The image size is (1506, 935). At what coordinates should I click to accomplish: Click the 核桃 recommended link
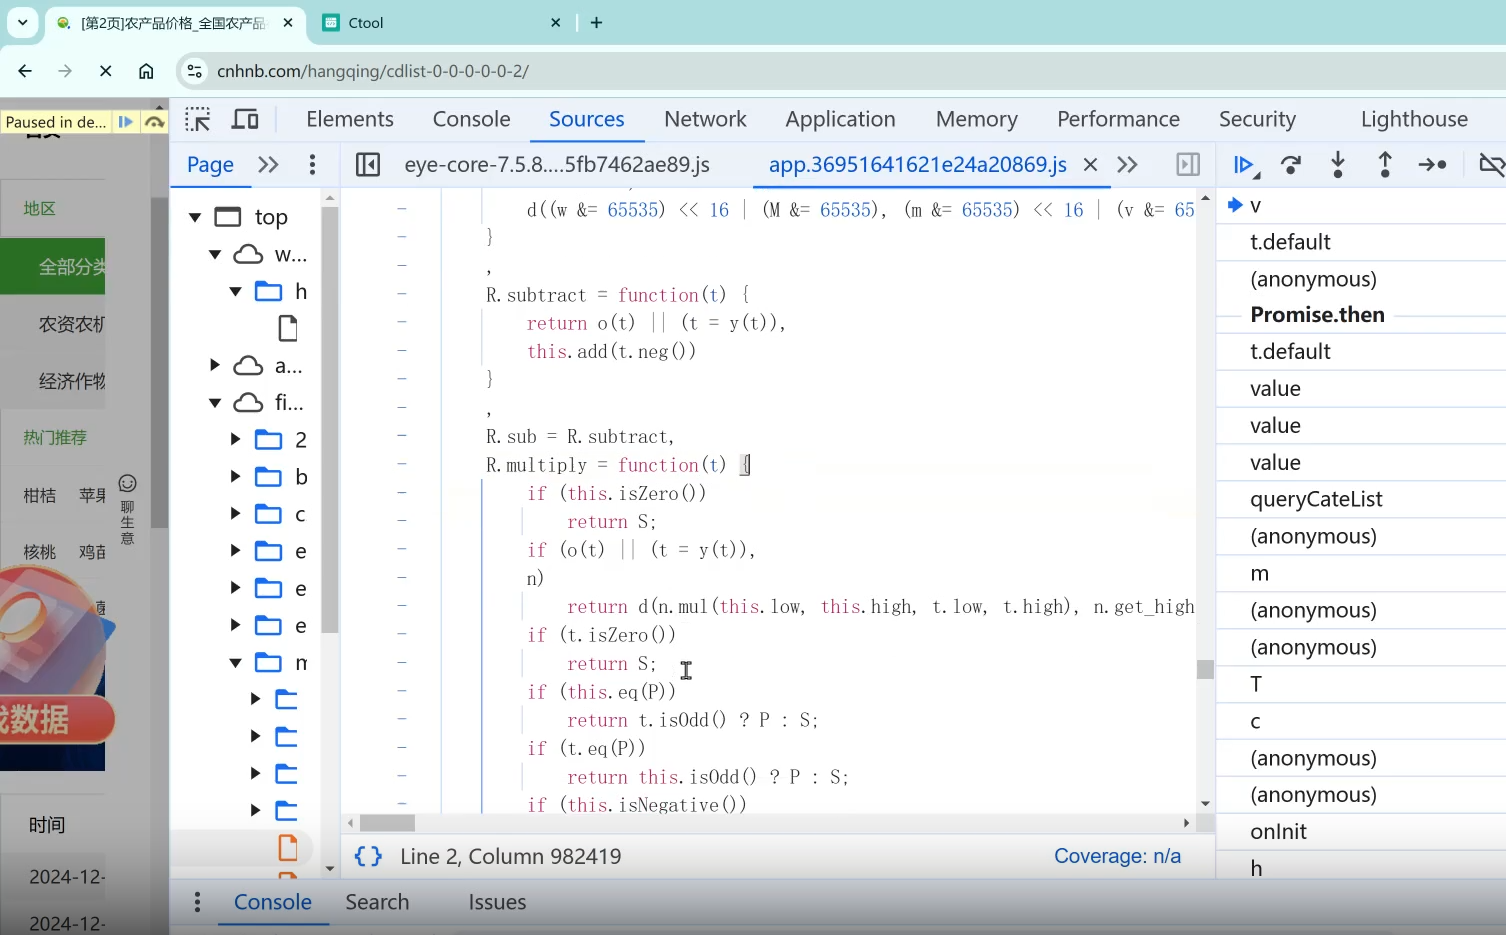[40, 552]
